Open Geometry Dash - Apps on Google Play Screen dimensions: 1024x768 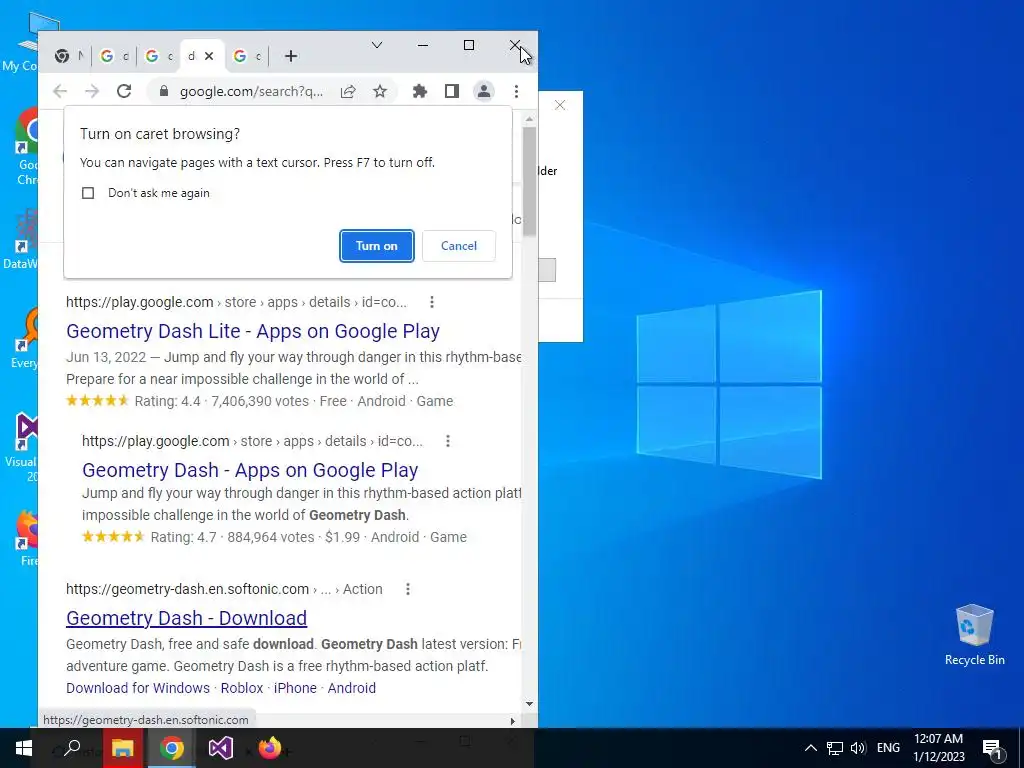[250, 470]
